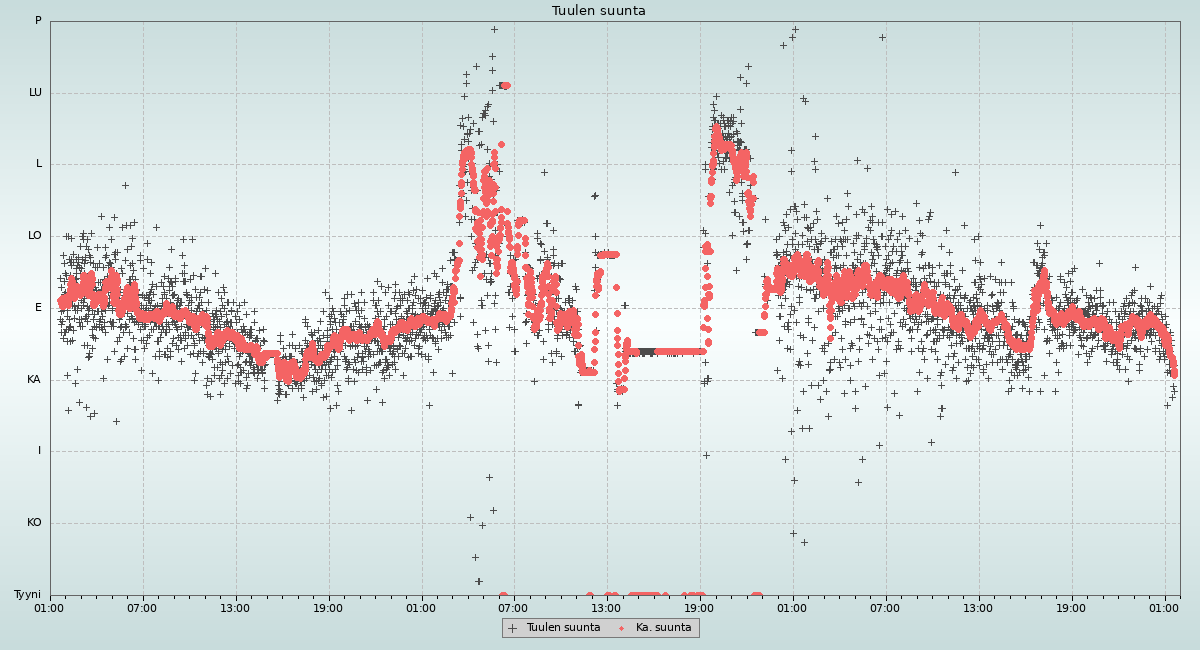Click the rightmost '01:00' time axis label

pos(1164,607)
